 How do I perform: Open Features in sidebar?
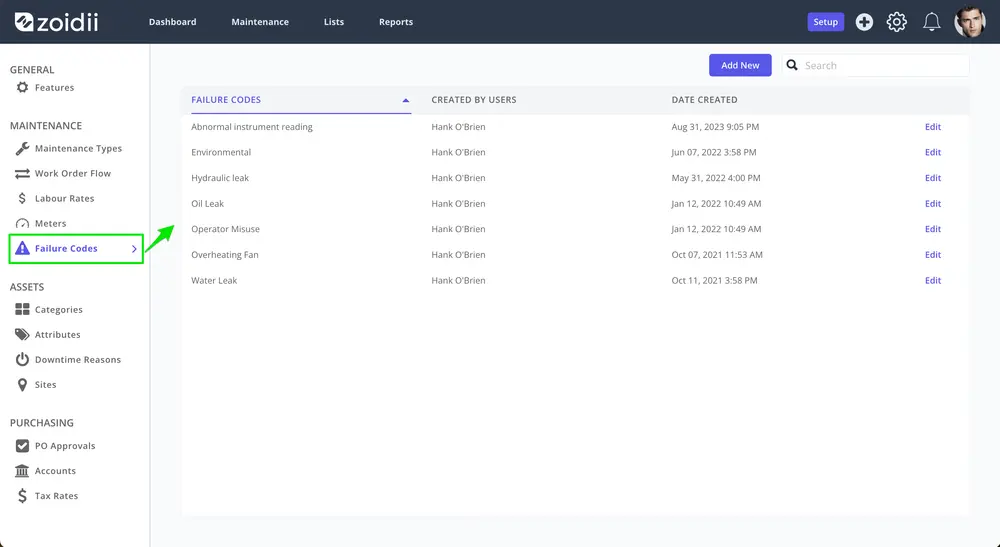pyautogui.click(x=54, y=87)
